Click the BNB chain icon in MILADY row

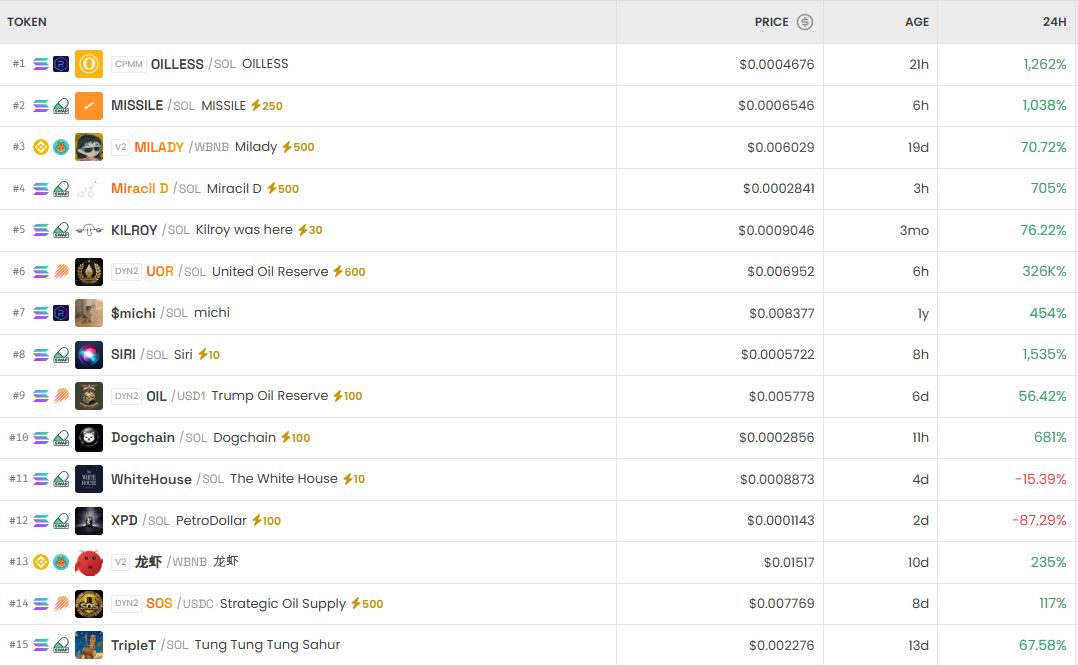pos(41,147)
